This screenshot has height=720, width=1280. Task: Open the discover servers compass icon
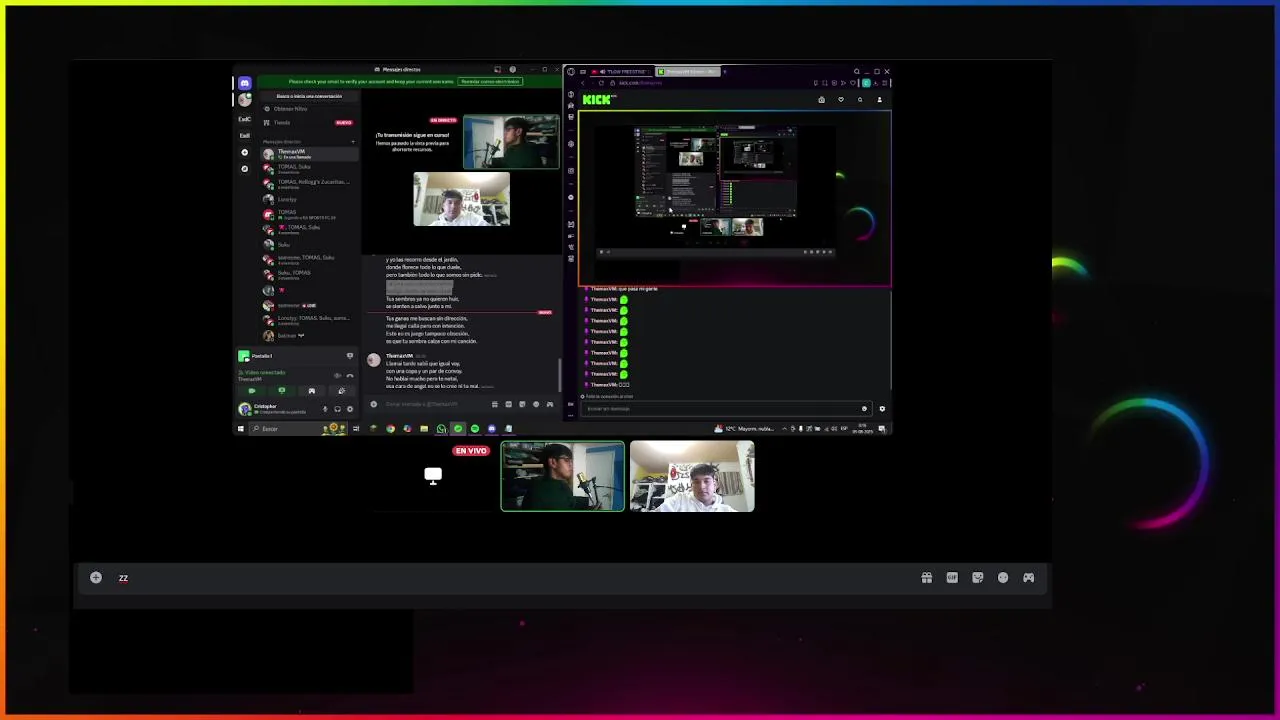pos(244,168)
